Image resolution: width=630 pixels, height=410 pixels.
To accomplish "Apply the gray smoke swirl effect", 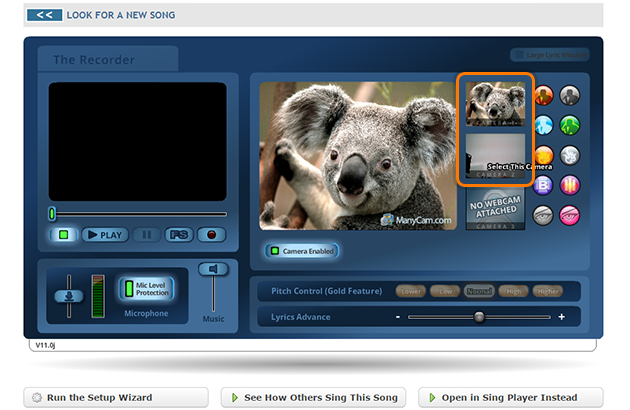I will pyautogui.click(x=570, y=155).
